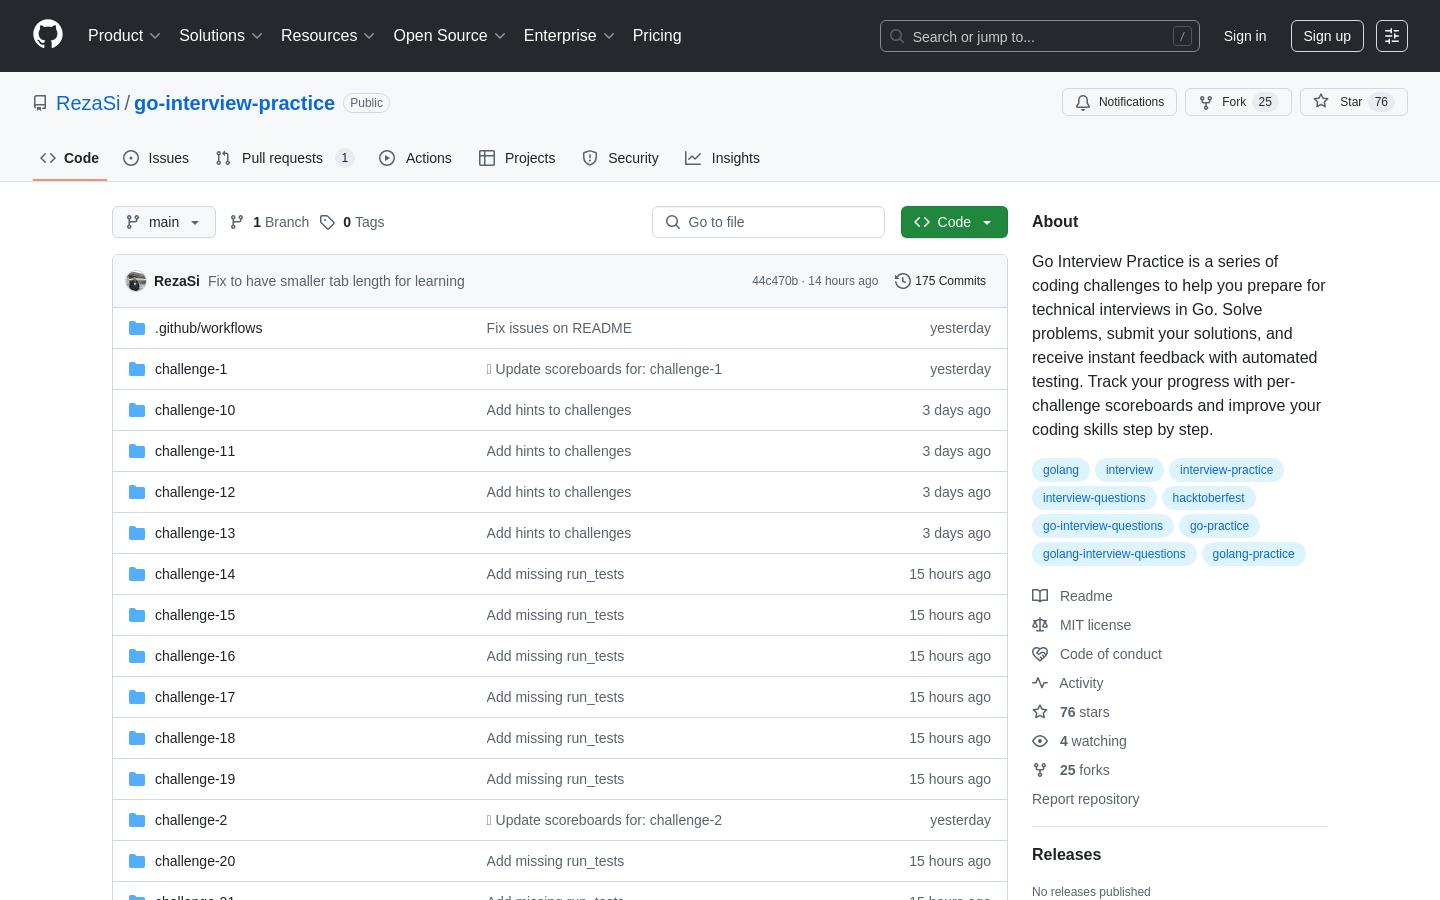1440x900 pixels.
Task: Click the star icon beside 76 stars
Action: pyautogui.click(x=1040, y=712)
